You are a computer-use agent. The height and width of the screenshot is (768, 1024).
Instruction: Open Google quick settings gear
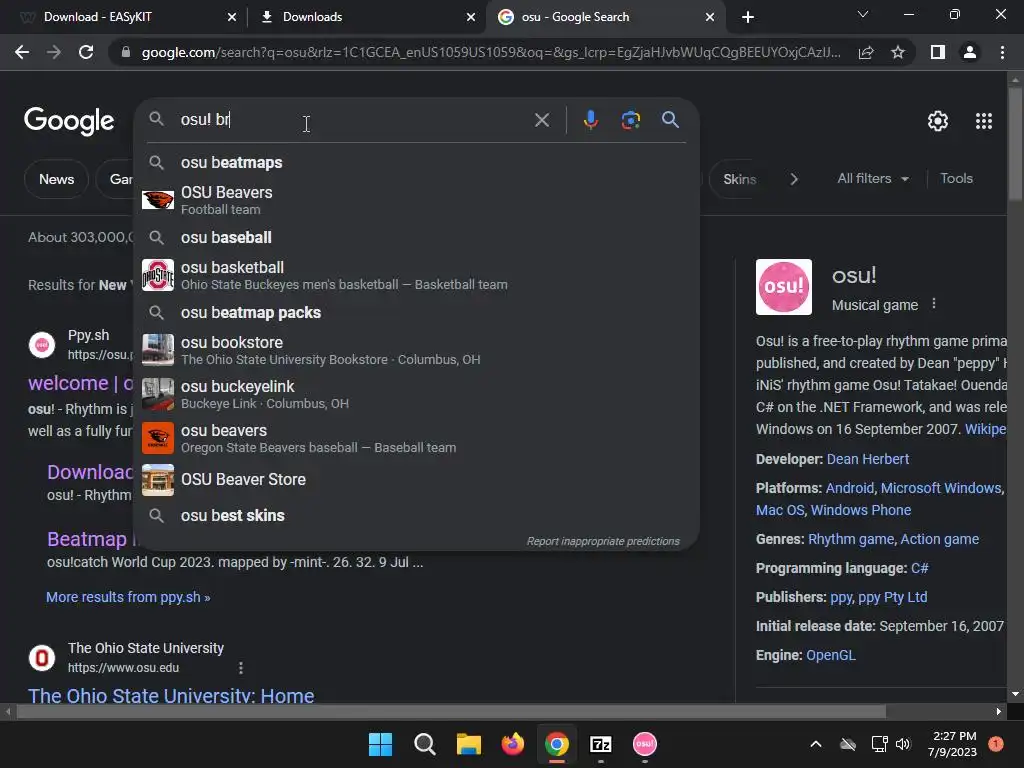tap(938, 121)
